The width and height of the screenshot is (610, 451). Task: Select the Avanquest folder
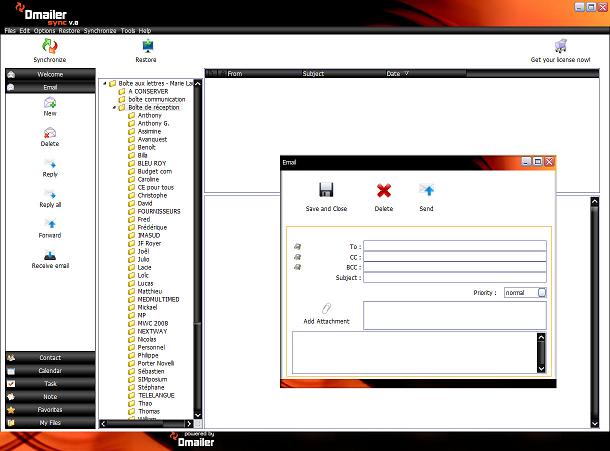[x=152, y=139]
